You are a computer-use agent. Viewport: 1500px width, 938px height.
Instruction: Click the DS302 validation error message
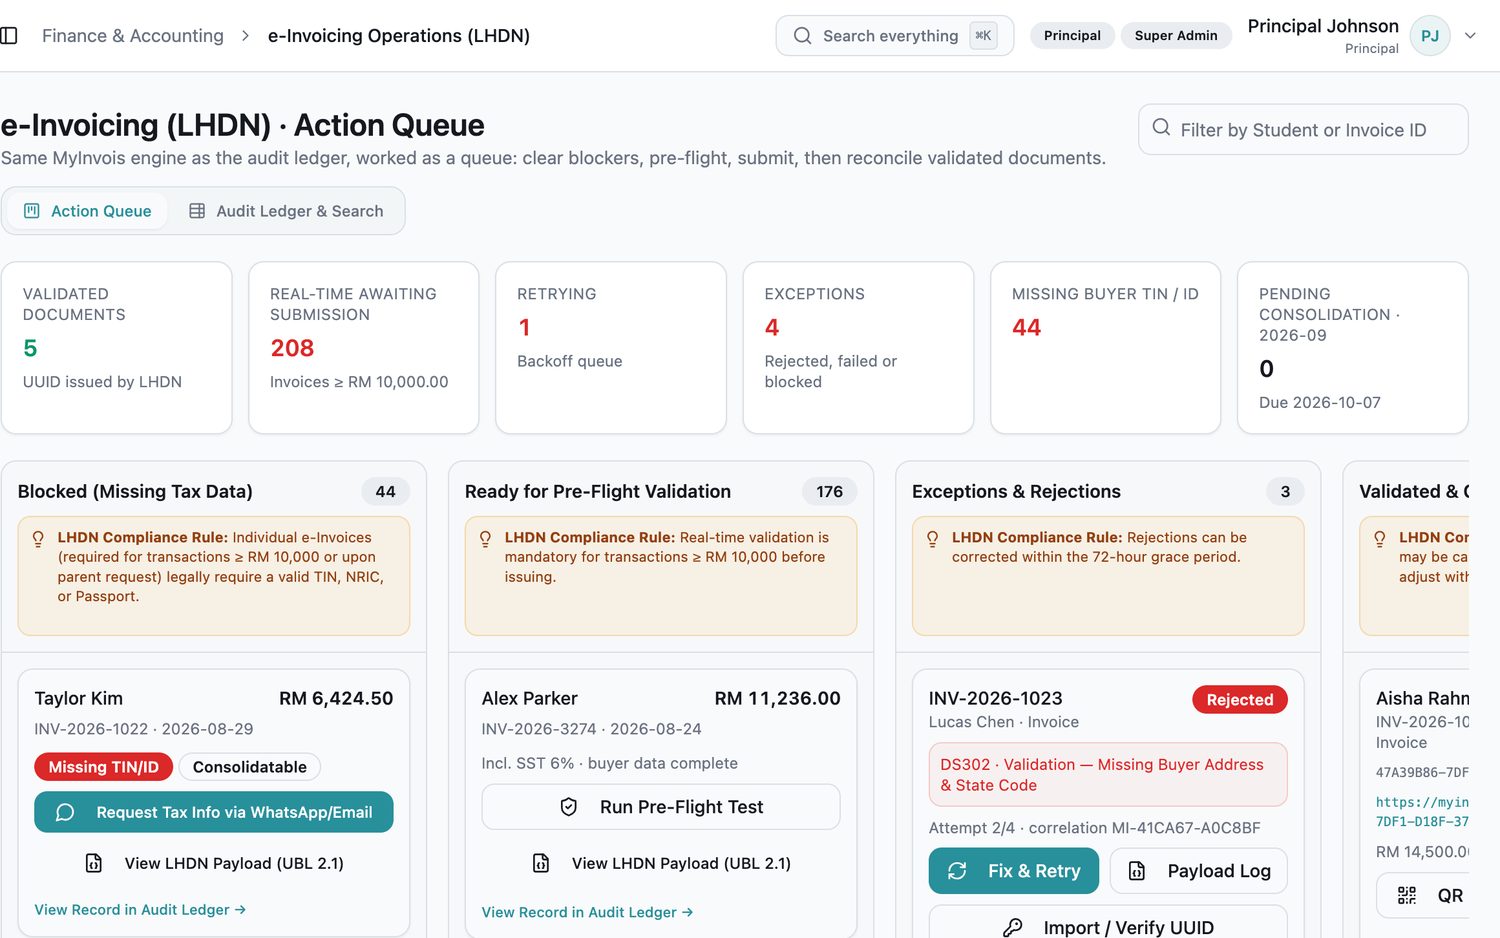click(1108, 775)
